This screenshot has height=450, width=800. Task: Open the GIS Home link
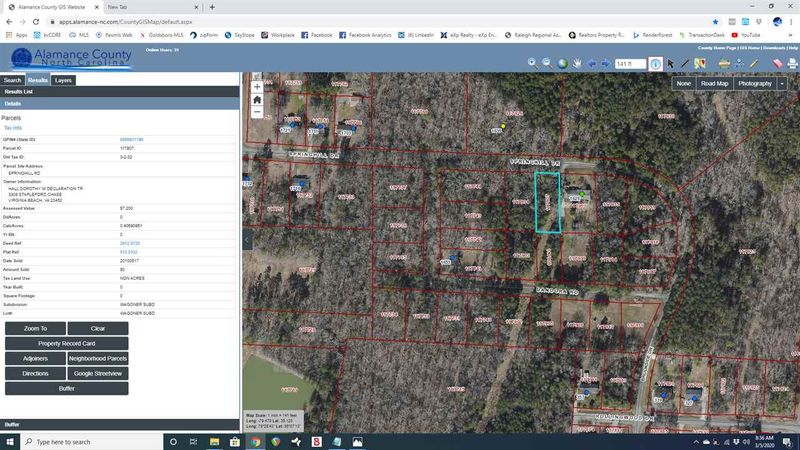coord(749,48)
